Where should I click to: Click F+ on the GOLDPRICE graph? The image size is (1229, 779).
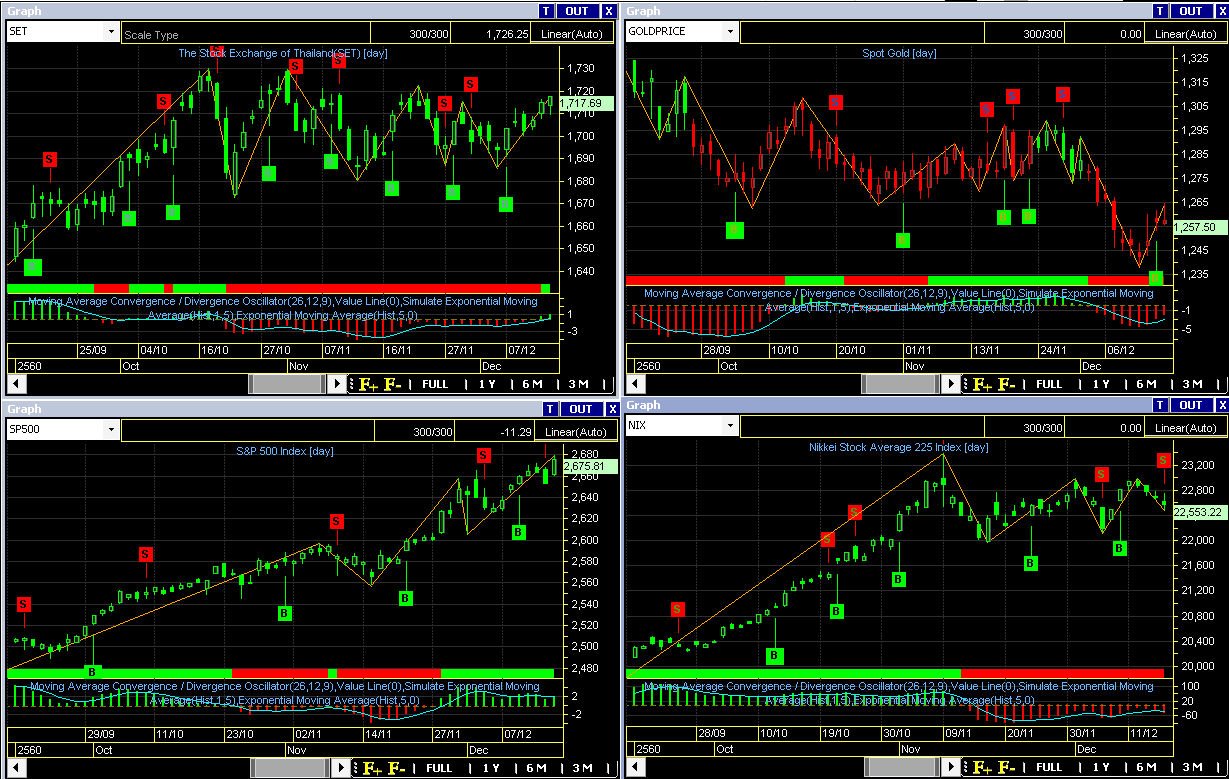pos(983,385)
